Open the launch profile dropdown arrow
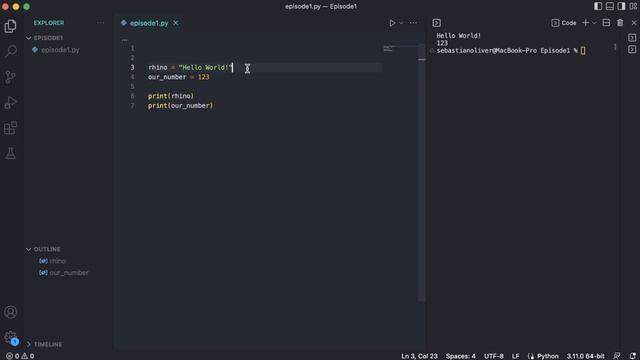Image resolution: width=640 pixels, height=360 pixels. click(594, 23)
